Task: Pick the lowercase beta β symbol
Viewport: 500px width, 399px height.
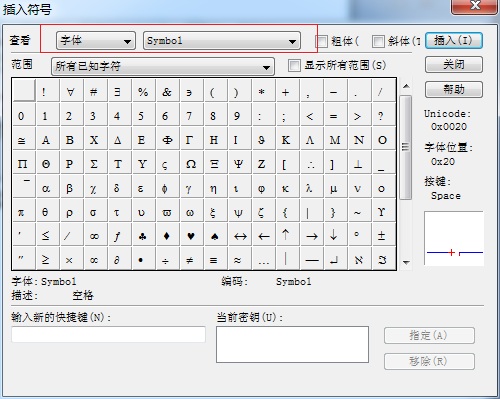Action: [69, 188]
